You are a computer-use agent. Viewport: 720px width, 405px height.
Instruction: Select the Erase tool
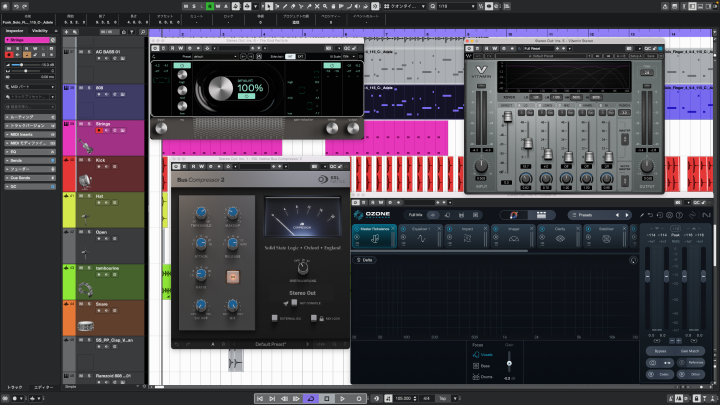(x=293, y=6)
